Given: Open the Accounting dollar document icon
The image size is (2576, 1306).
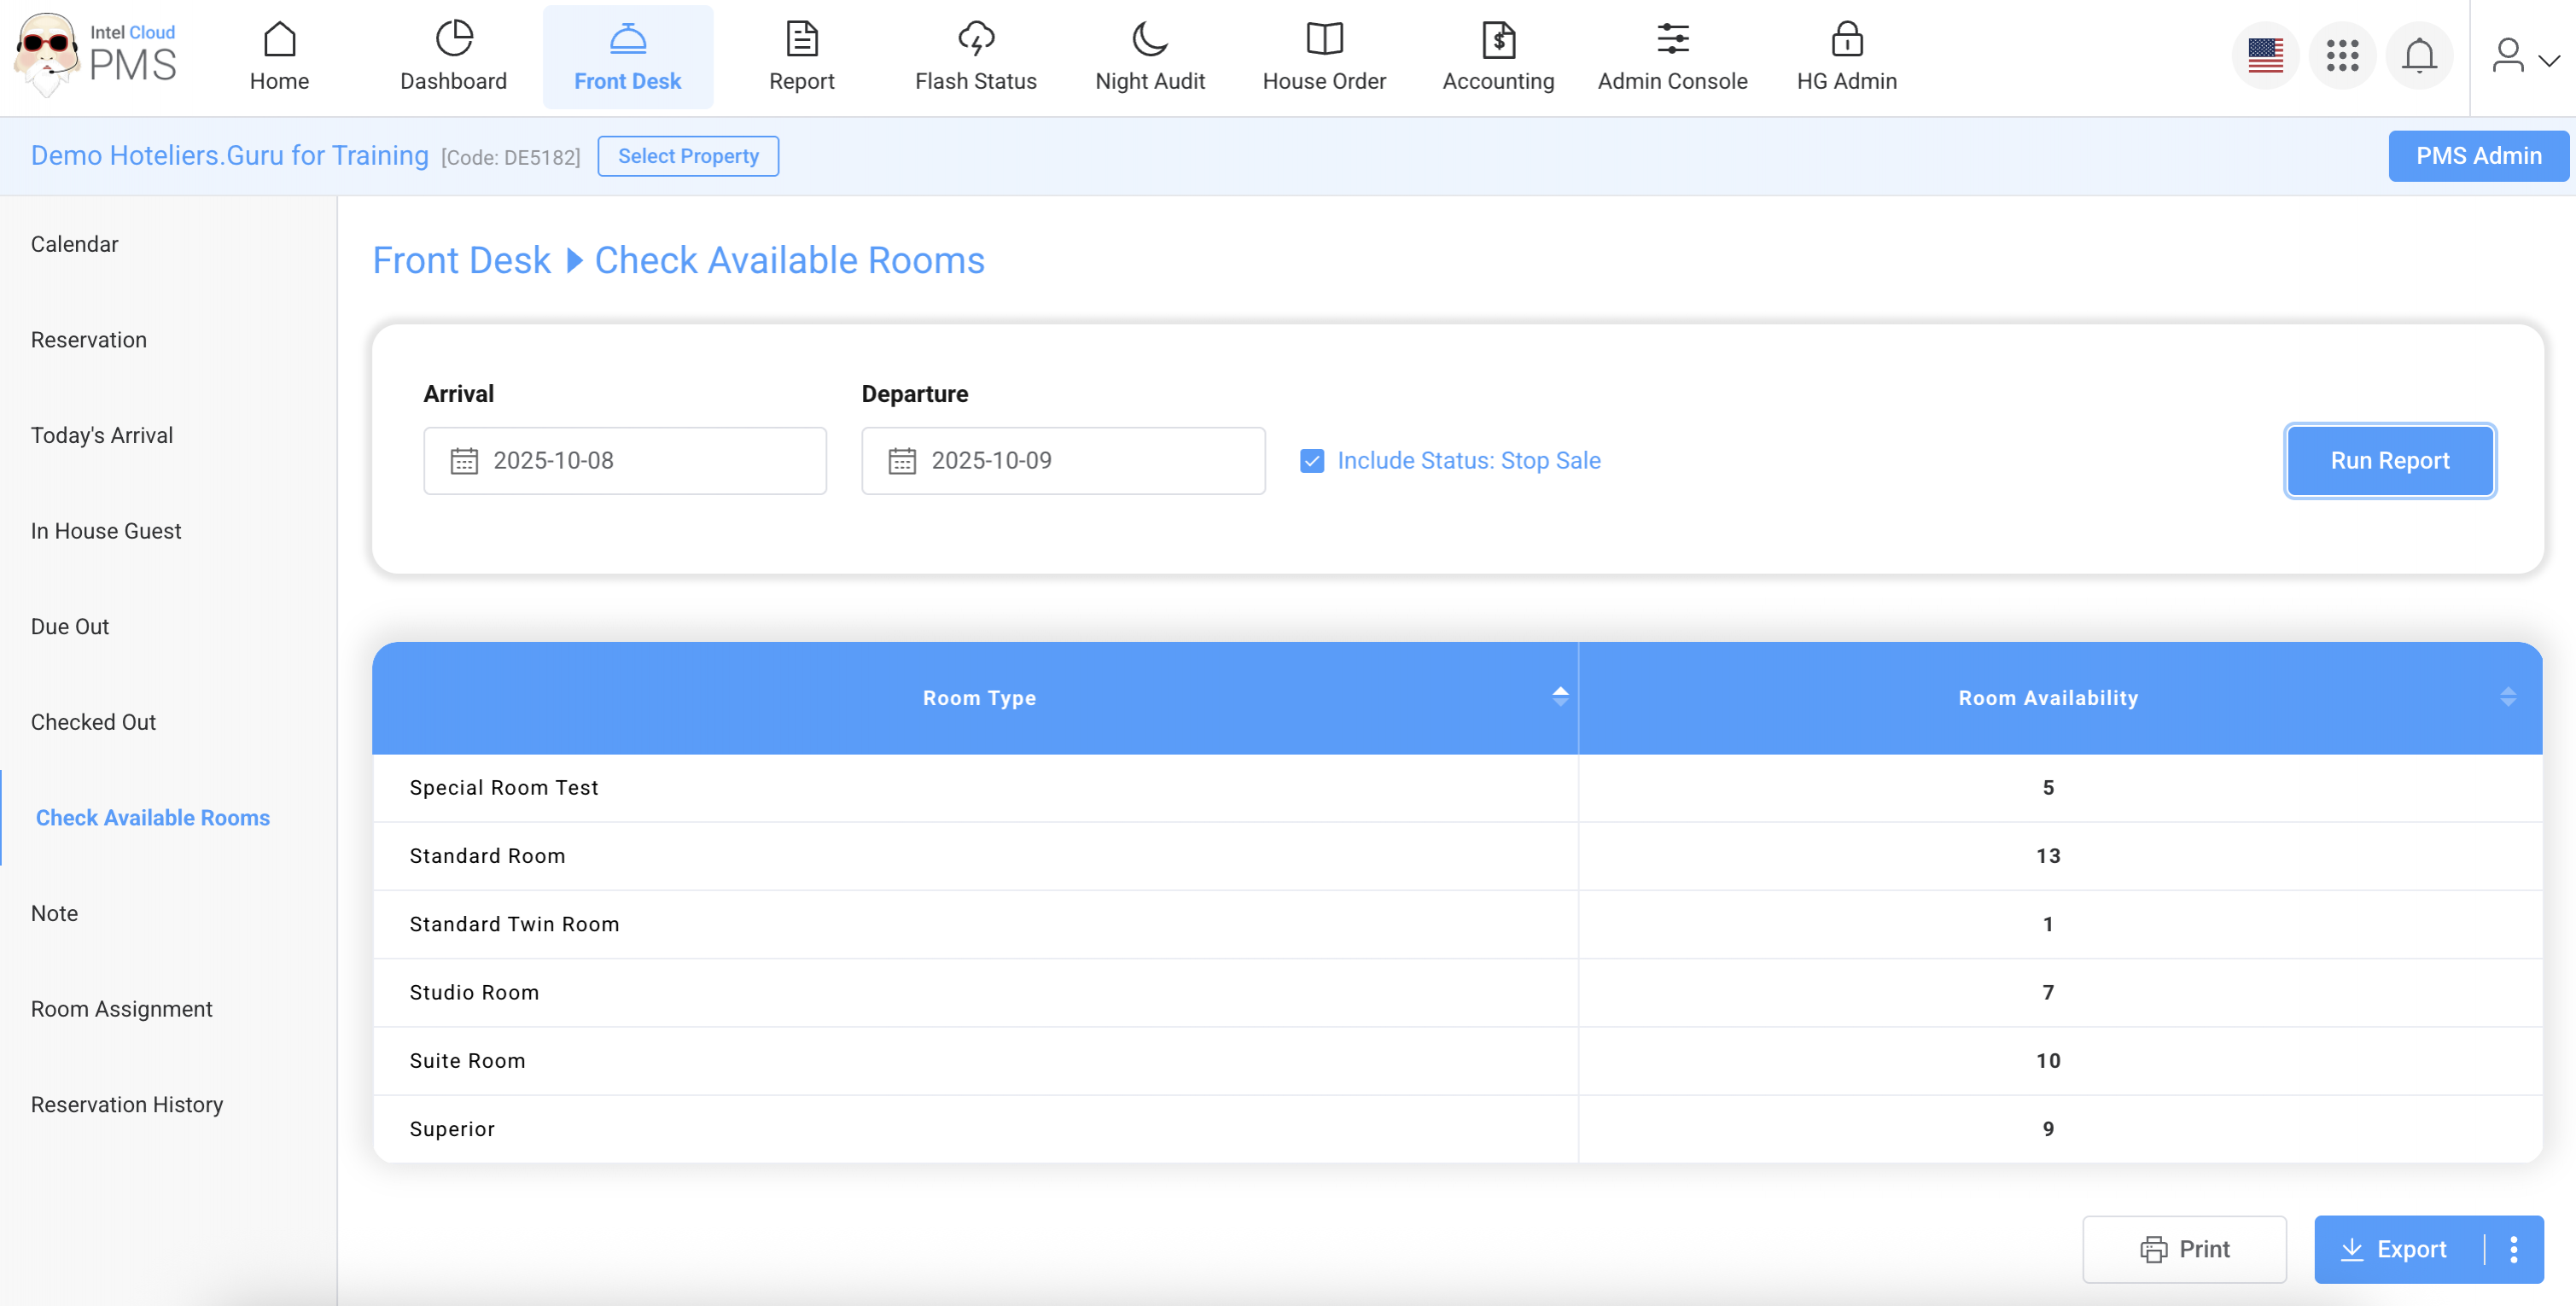Looking at the screenshot, I should tap(1497, 39).
